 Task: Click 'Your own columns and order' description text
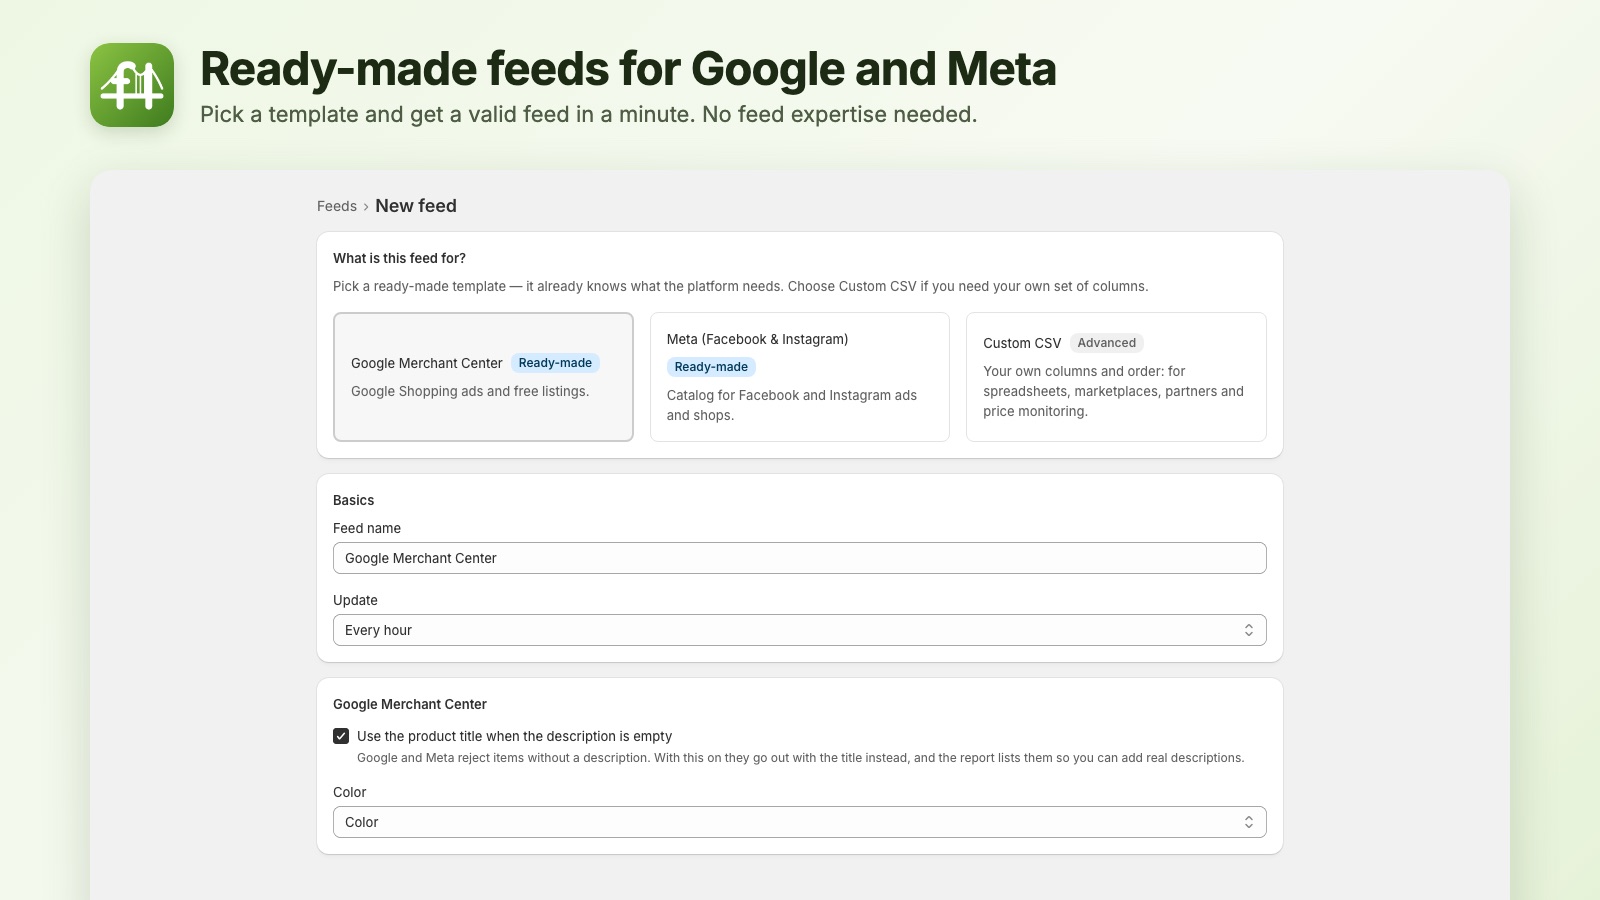pyautogui.click(x=1113, y=391)
